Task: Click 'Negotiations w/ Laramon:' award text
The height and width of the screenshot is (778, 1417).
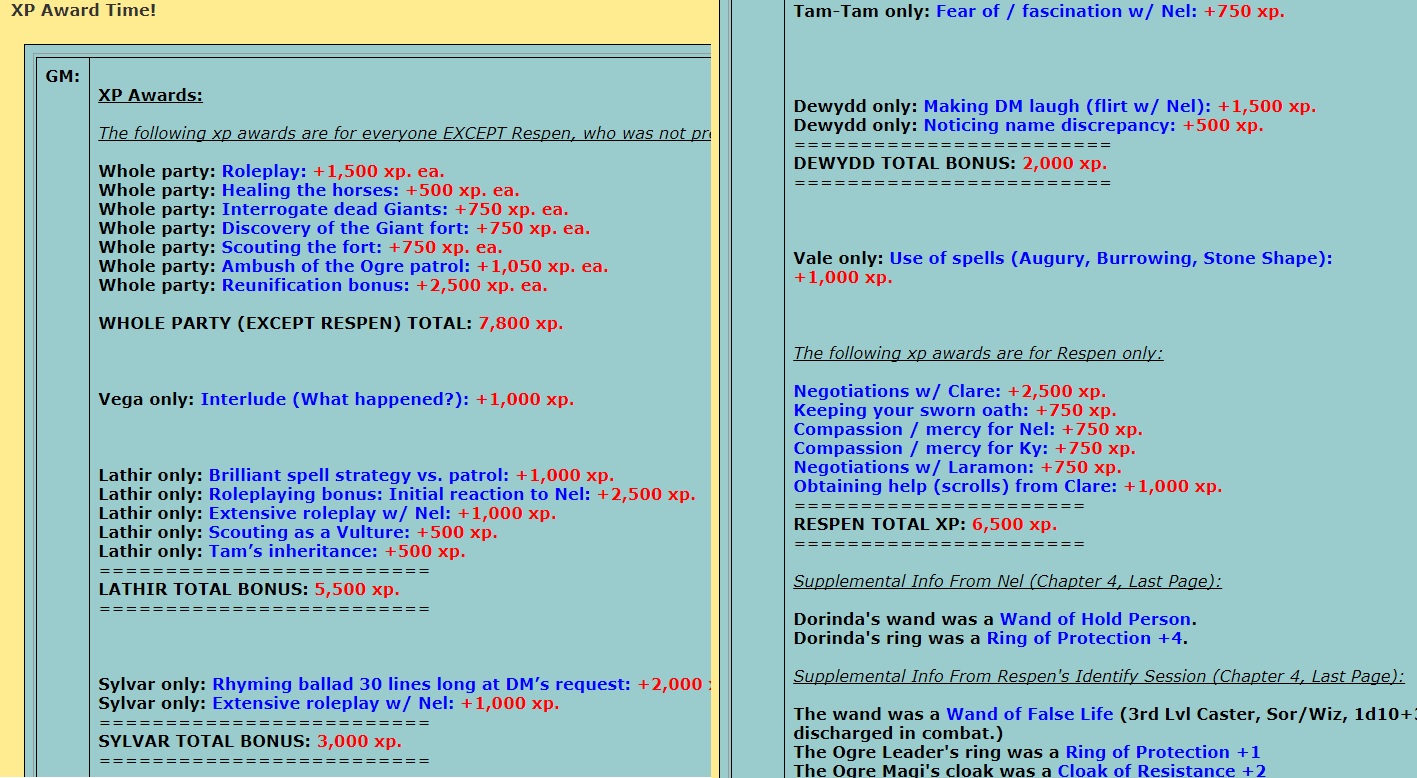Action: tap(914, 468)
